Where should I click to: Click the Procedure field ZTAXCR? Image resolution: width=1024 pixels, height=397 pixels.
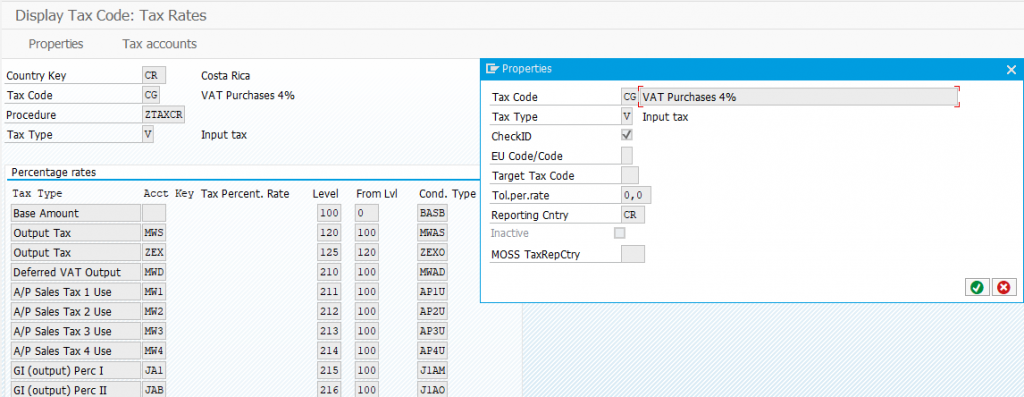[163, 115]
